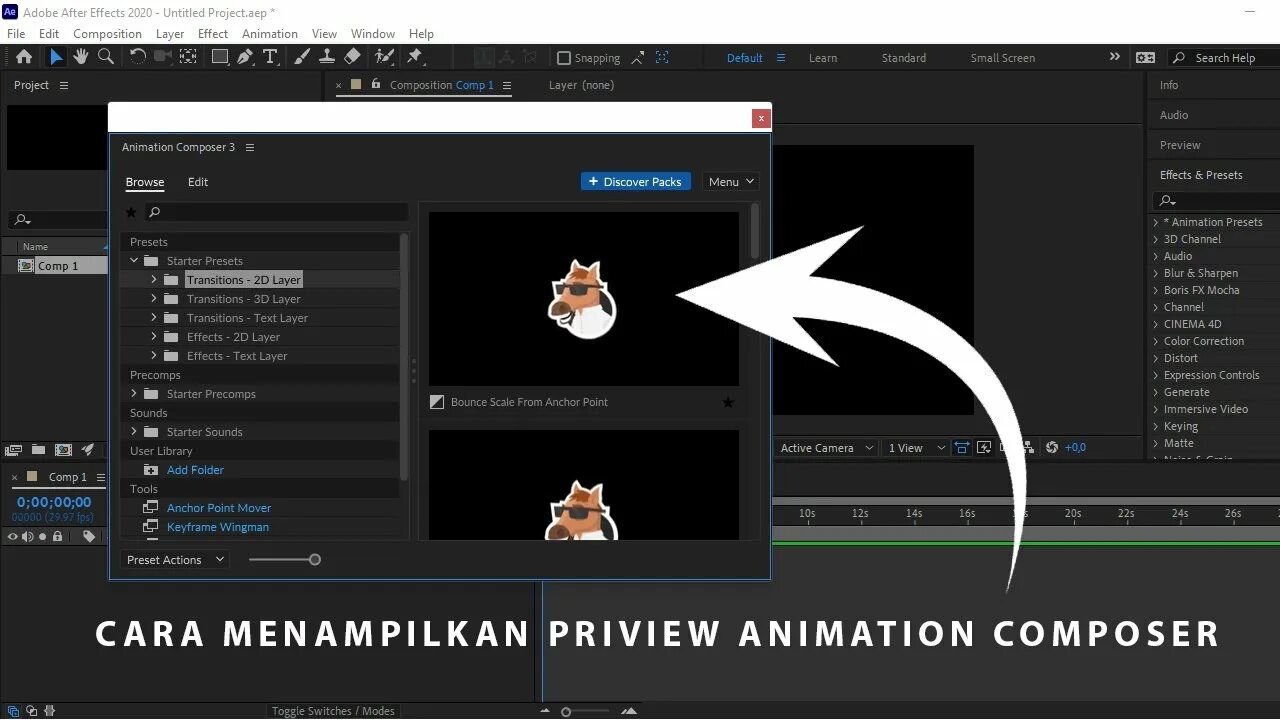Click the thumbnail size slider in Animation Composer
1280x720 pixels.
click(x=285, y=560)
